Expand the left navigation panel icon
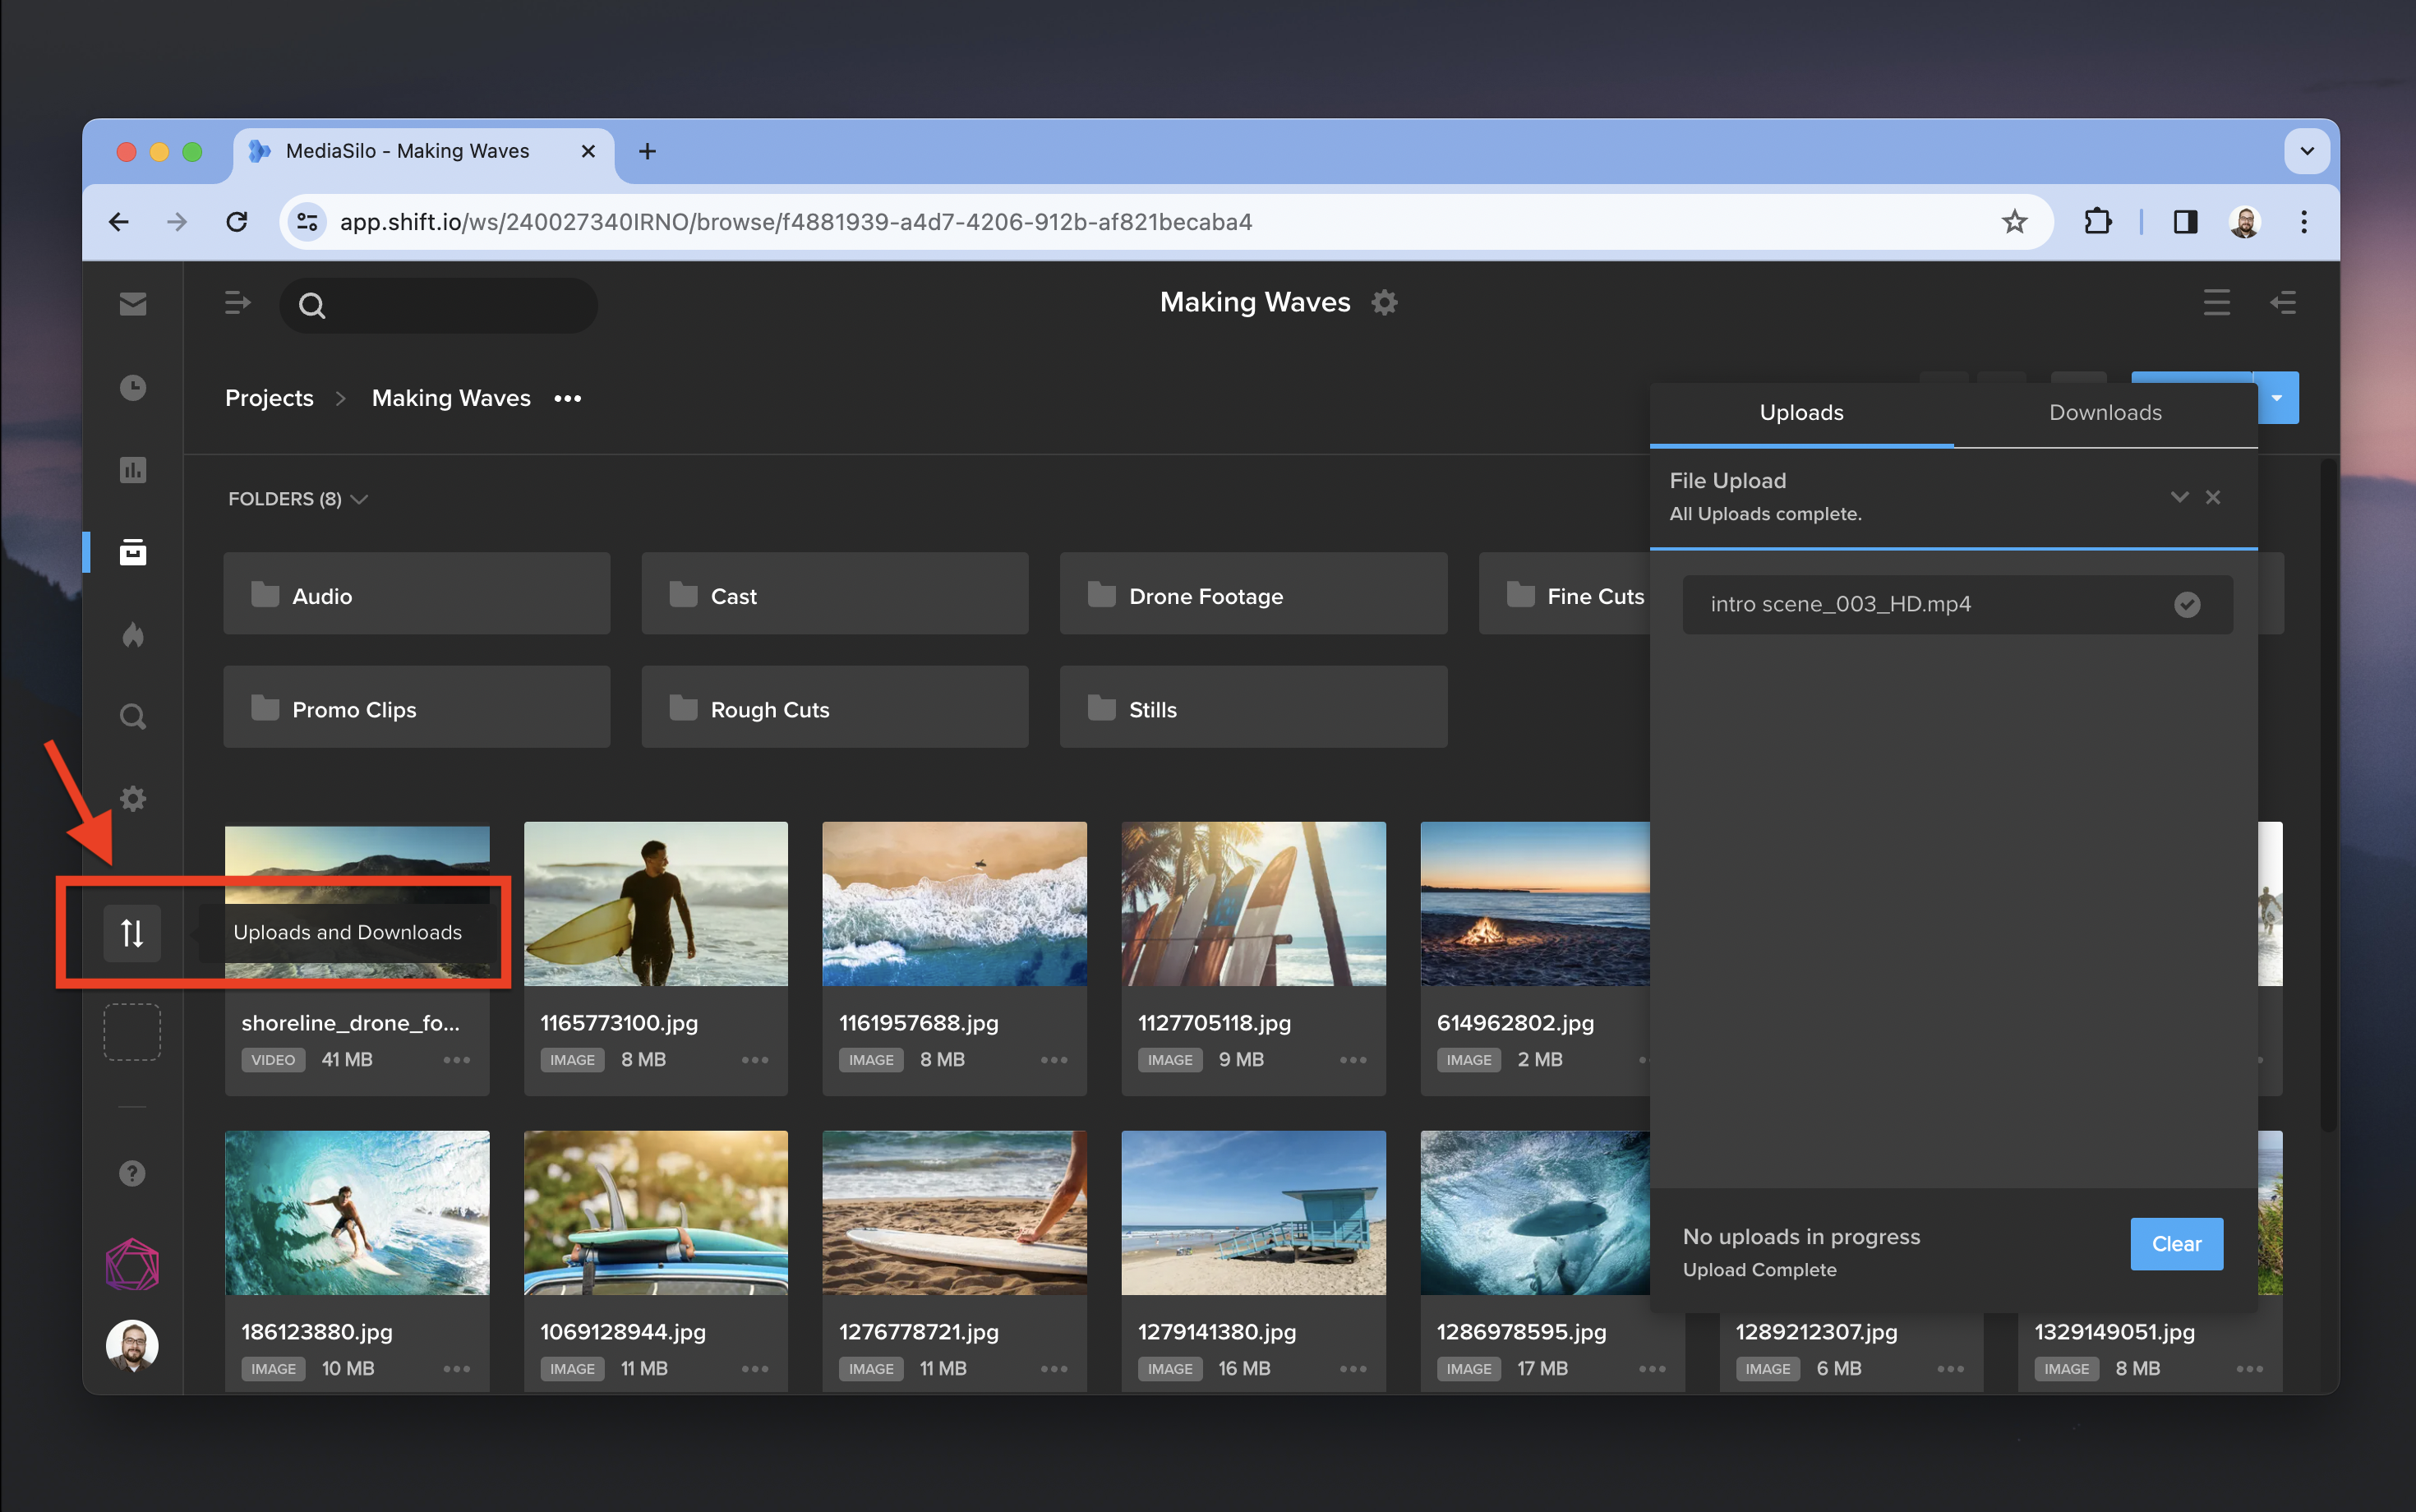2416x1512 pixels. click(237, 303)
